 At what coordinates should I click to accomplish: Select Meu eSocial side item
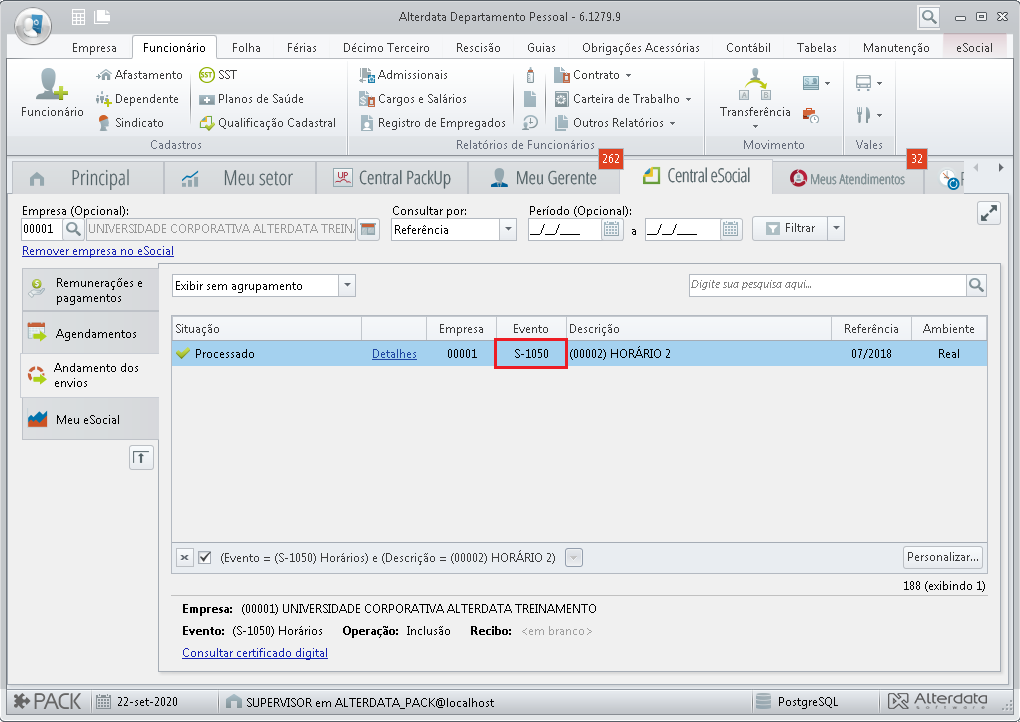pyautogui.click(x=90, y=420)
